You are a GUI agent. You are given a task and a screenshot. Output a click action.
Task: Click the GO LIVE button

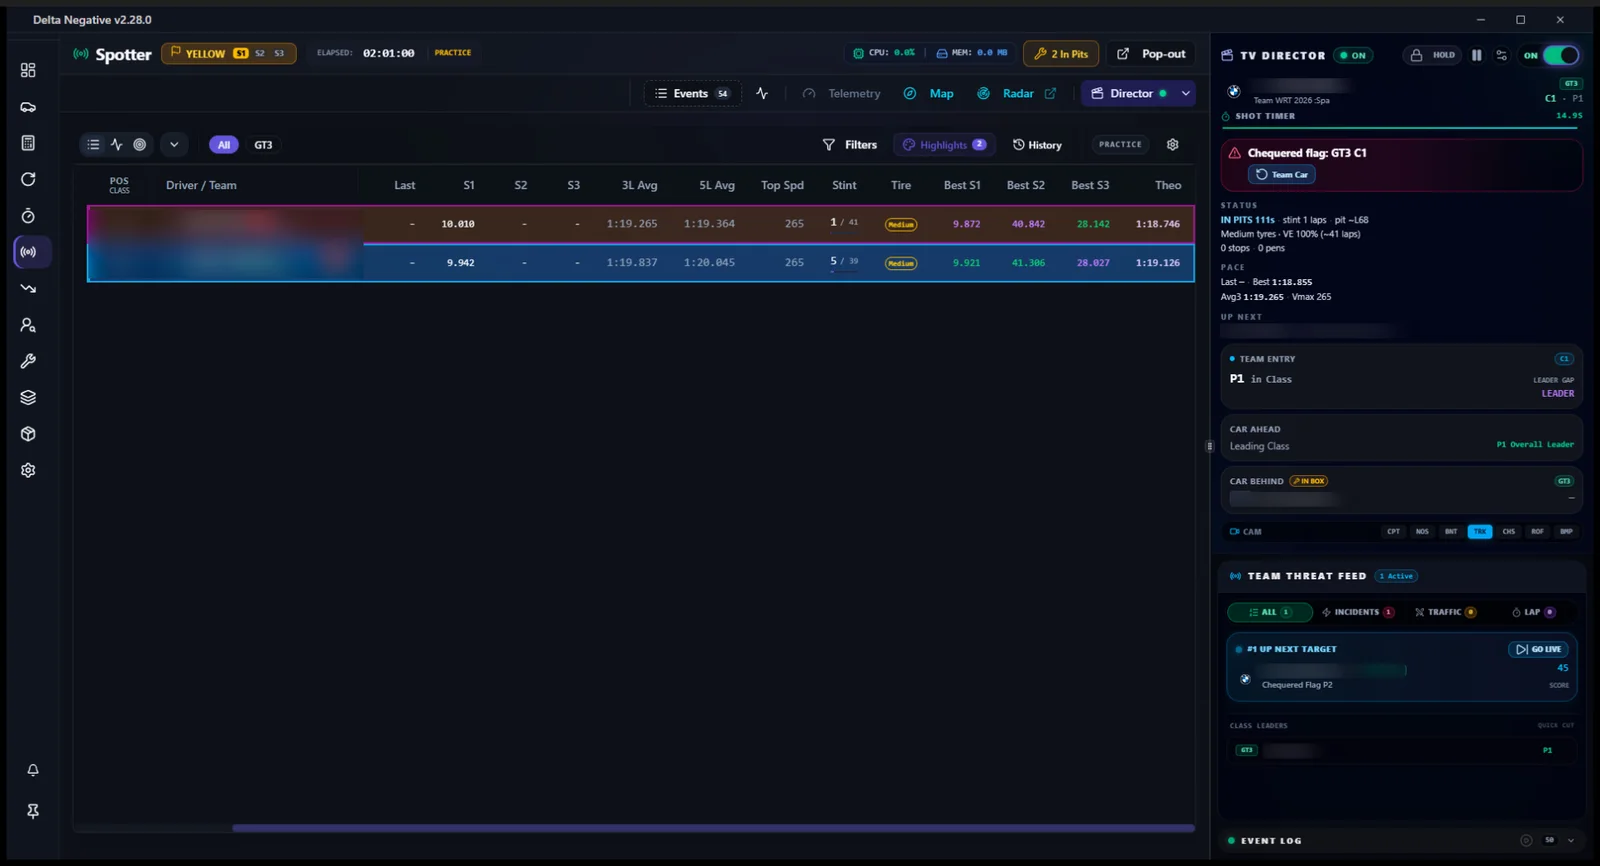[x=1539, y=649]
